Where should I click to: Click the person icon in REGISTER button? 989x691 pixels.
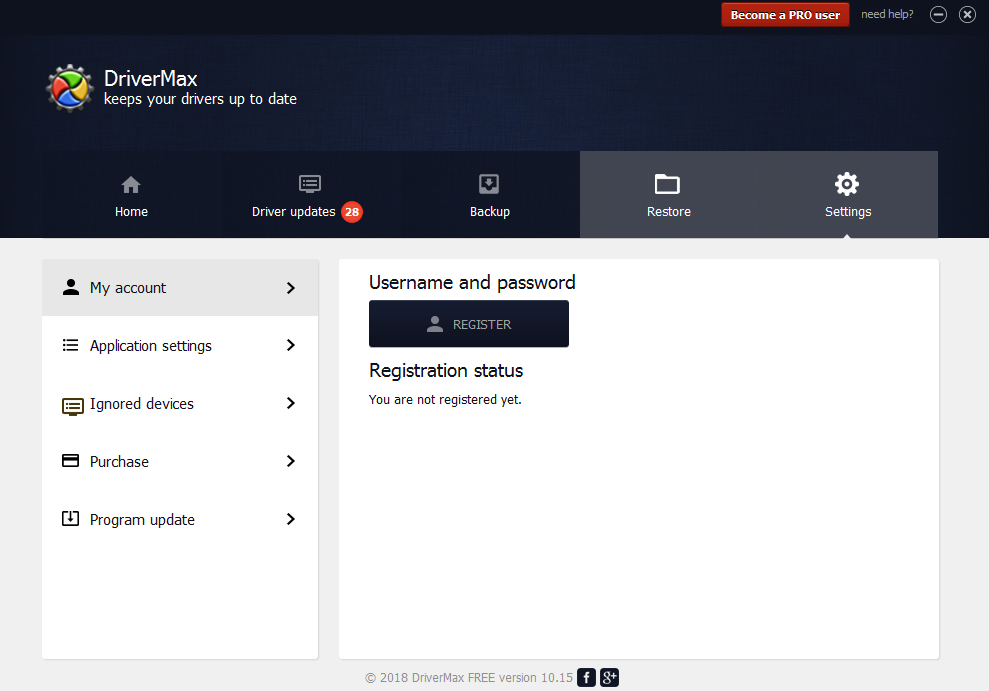pos(435,323)
